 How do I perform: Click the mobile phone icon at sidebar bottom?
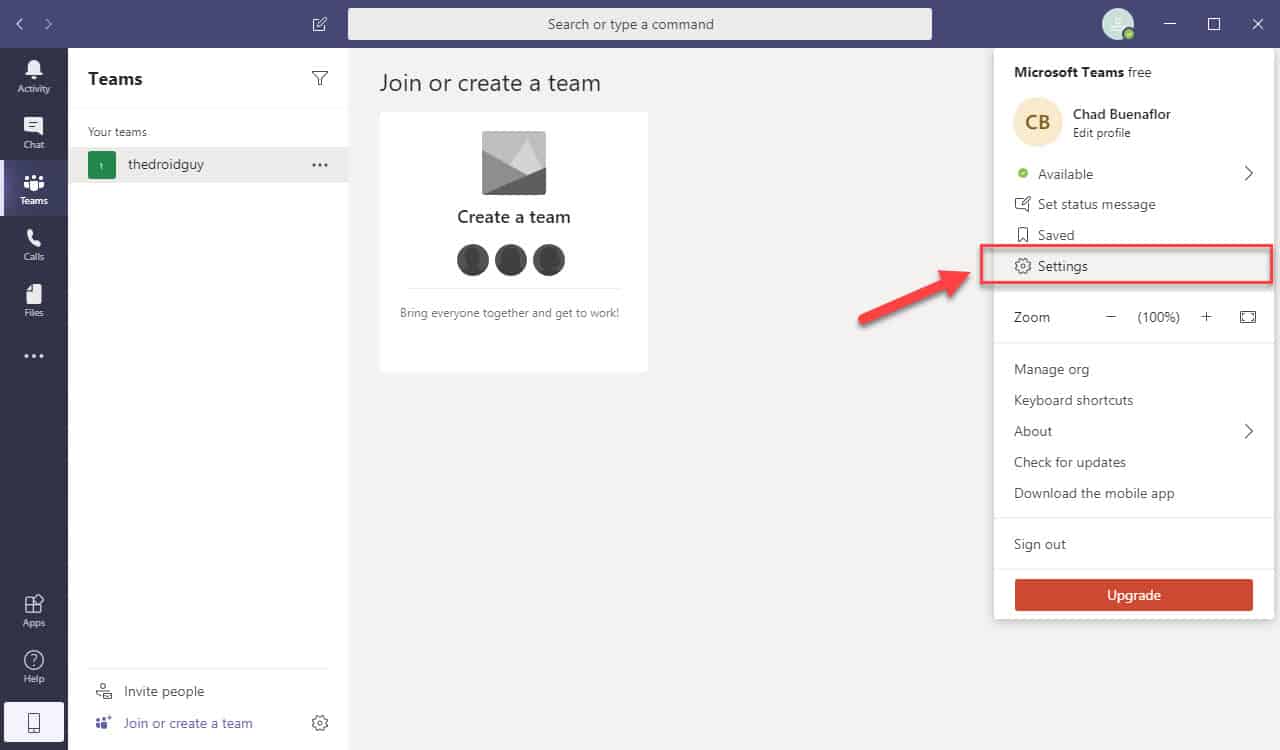[x=34, y=722]
